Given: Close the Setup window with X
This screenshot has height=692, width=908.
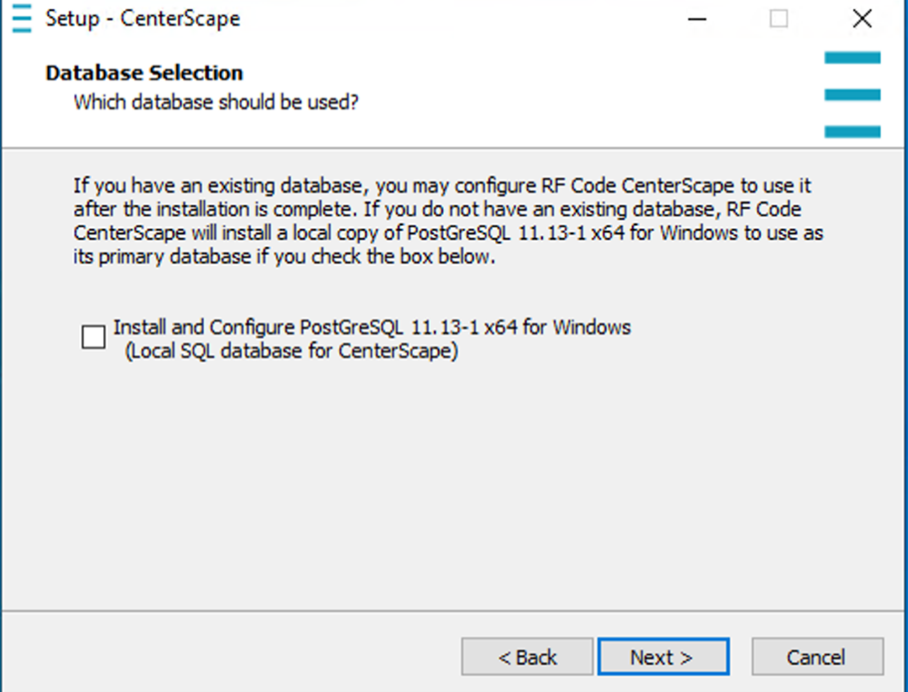Looking at the screenshot, I should coord(862,19).
